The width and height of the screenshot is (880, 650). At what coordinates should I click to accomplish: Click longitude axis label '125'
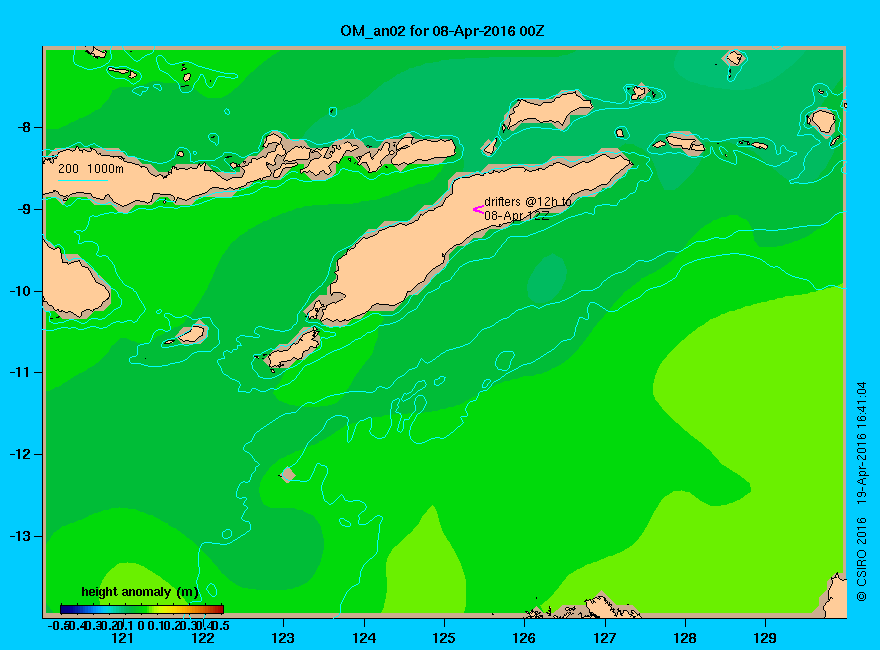click(x=444, y=638)
